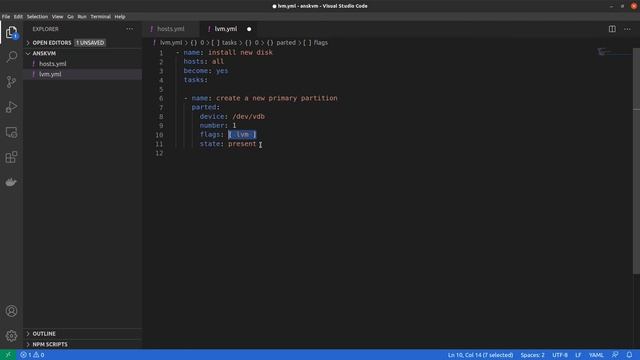Open the Help menu
This screenshot has width=640, height=360.
120,17
